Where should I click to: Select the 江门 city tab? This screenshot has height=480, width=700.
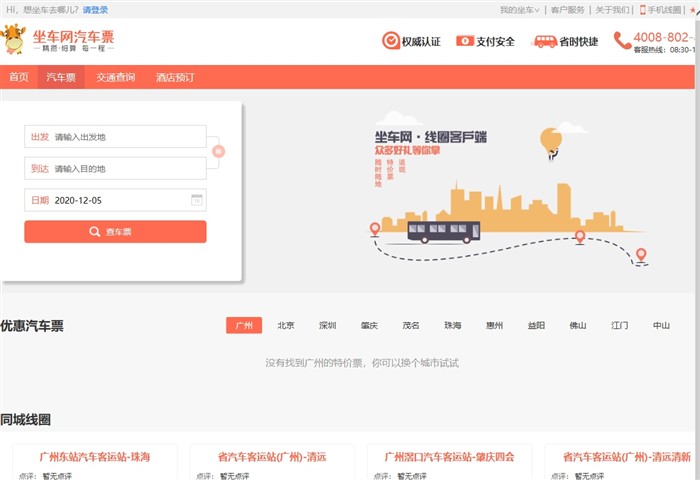pos(620,326)
